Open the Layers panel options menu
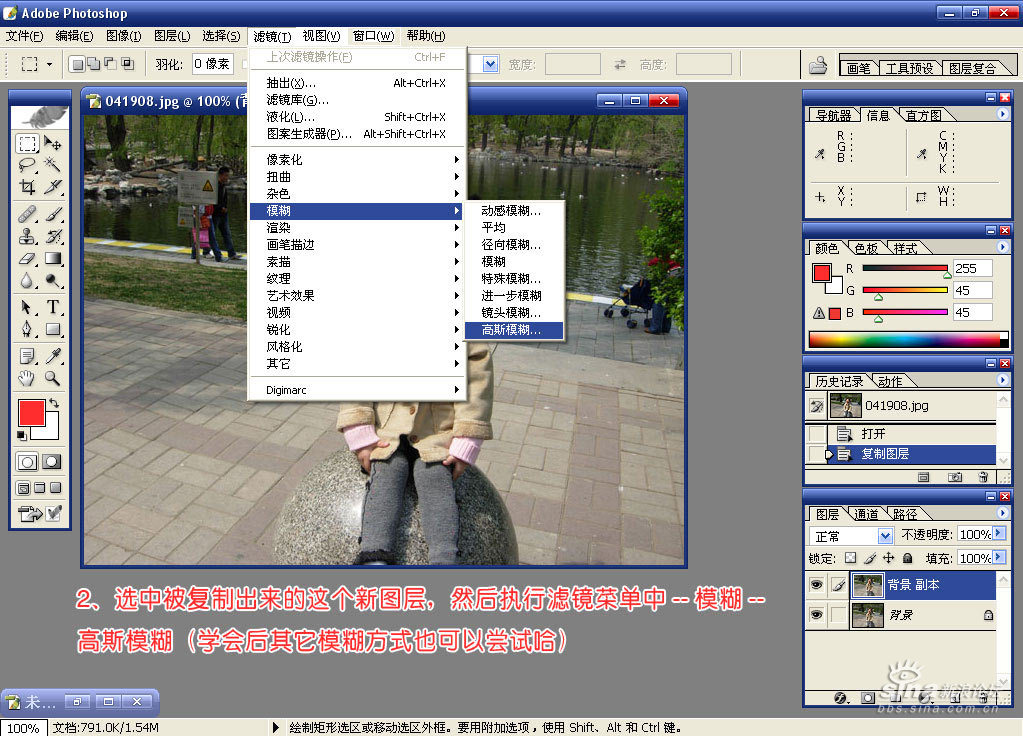This screenshot has width=1023, height=736. tap(1003, 513)
